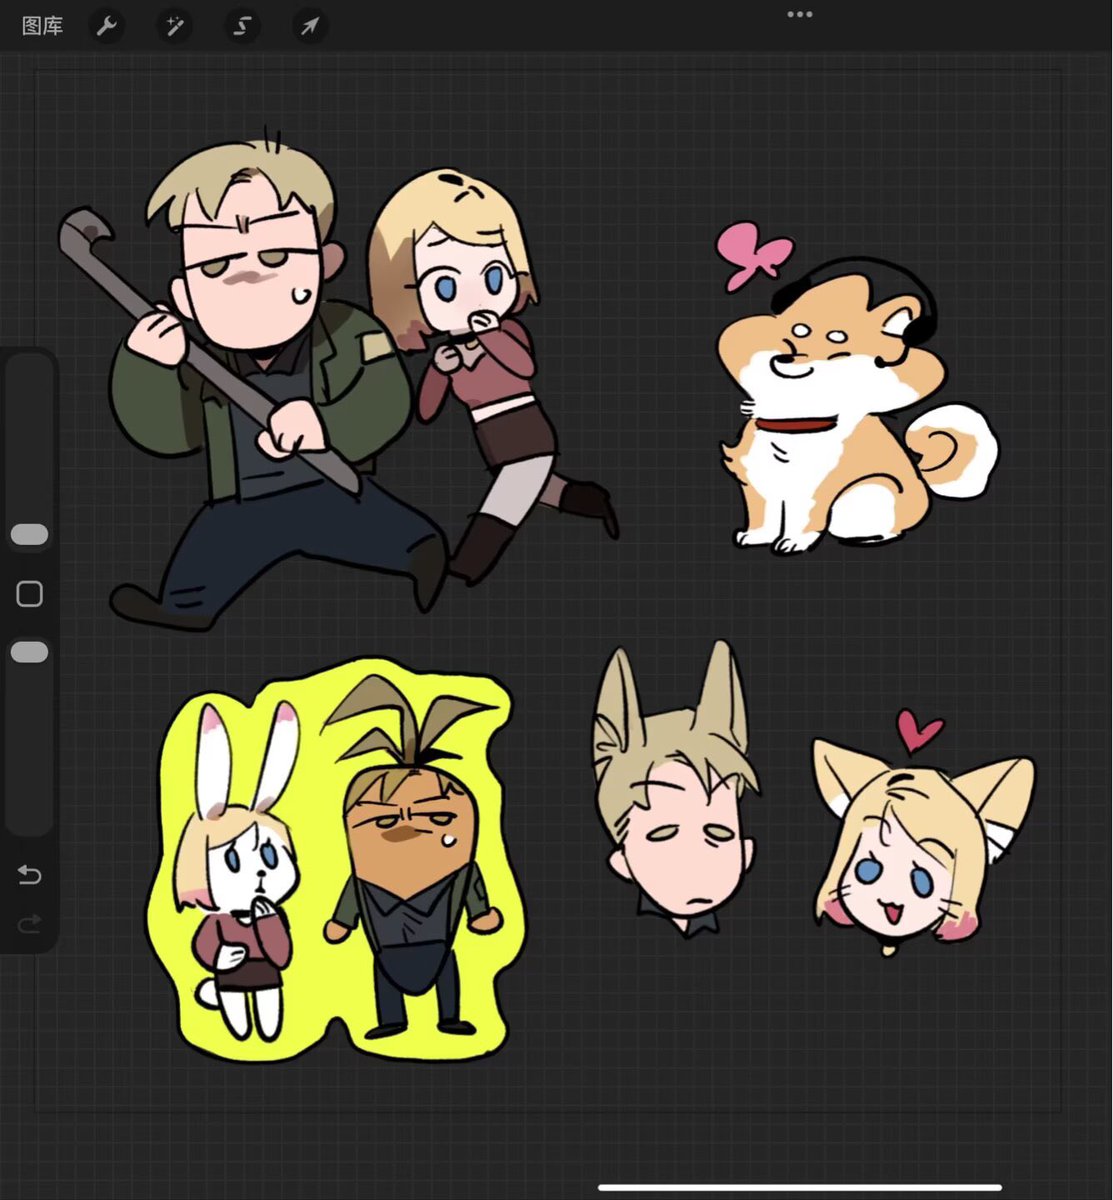Open the 图库 gallery
1113x1200 pixels.
point(42,26)
